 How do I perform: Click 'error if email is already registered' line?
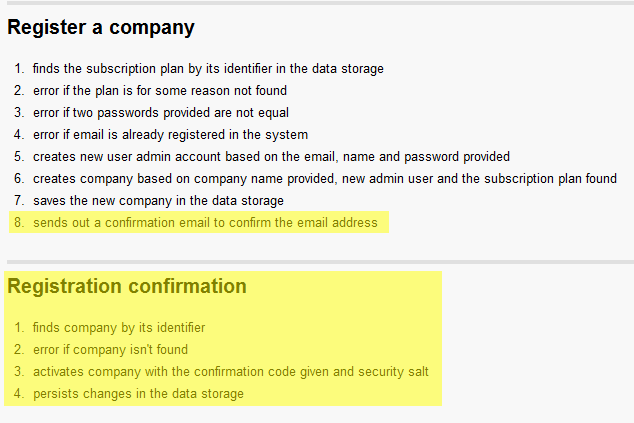coord(170,135)
